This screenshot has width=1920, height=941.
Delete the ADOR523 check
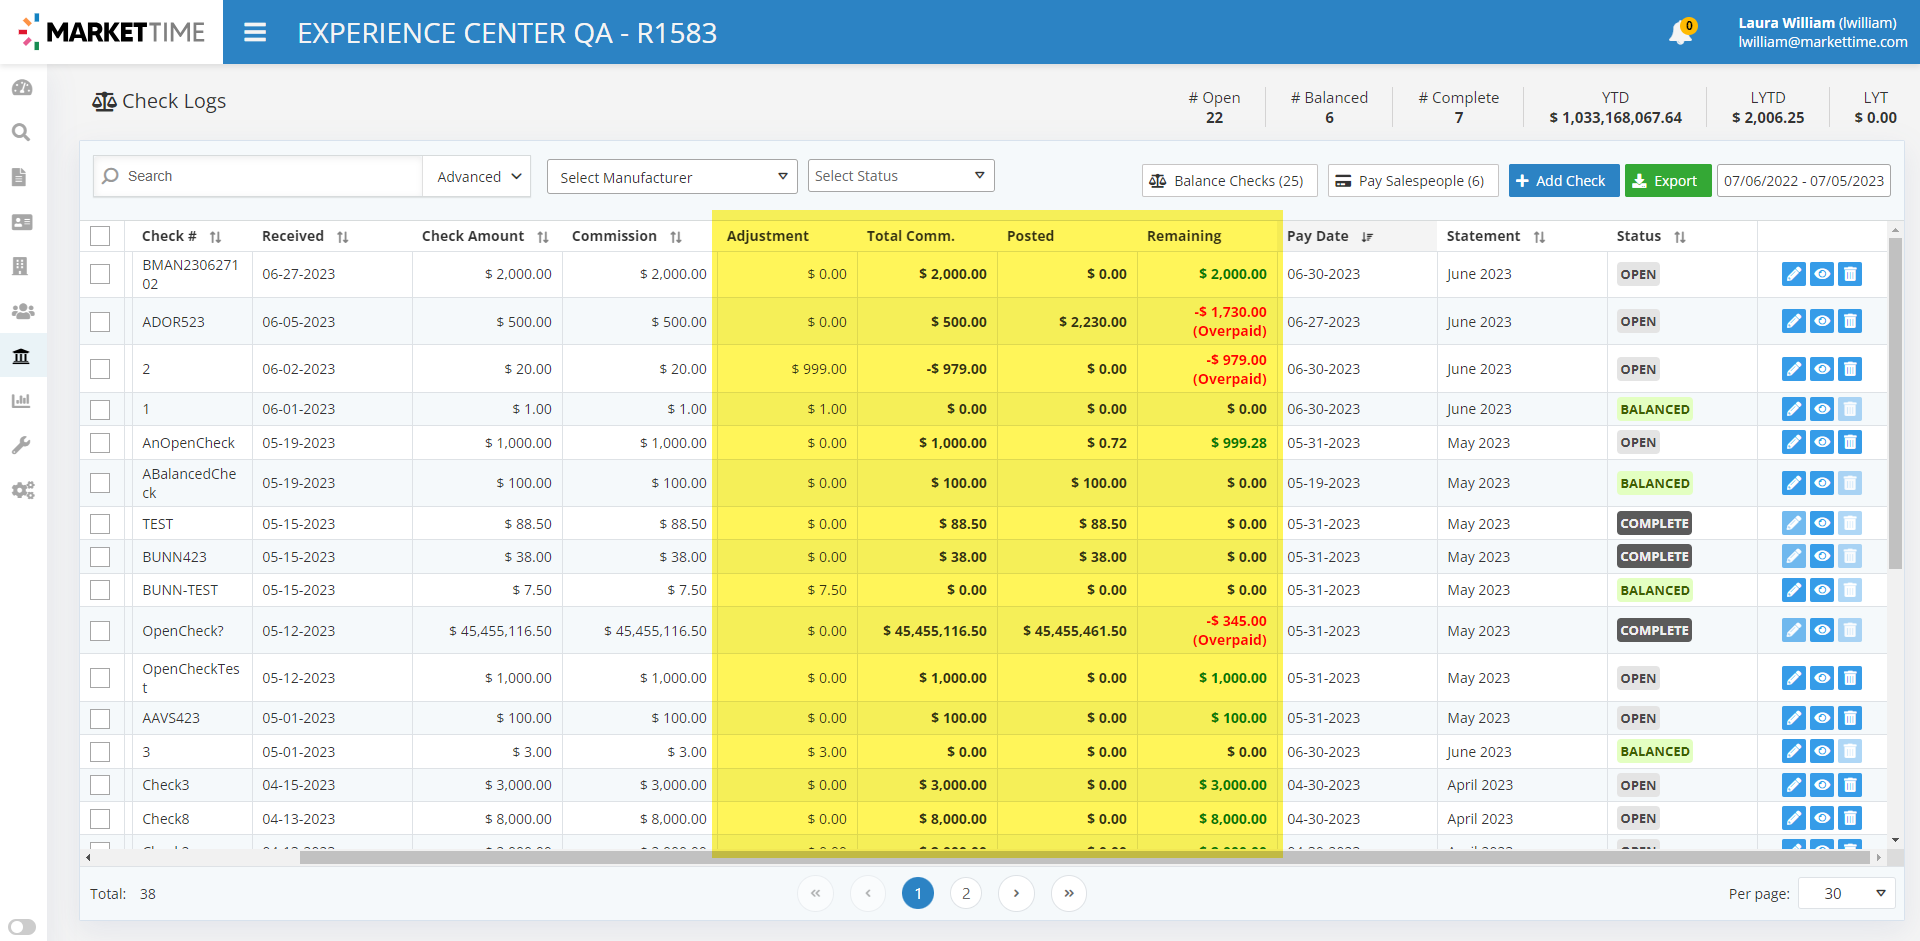pos(1850,321)
